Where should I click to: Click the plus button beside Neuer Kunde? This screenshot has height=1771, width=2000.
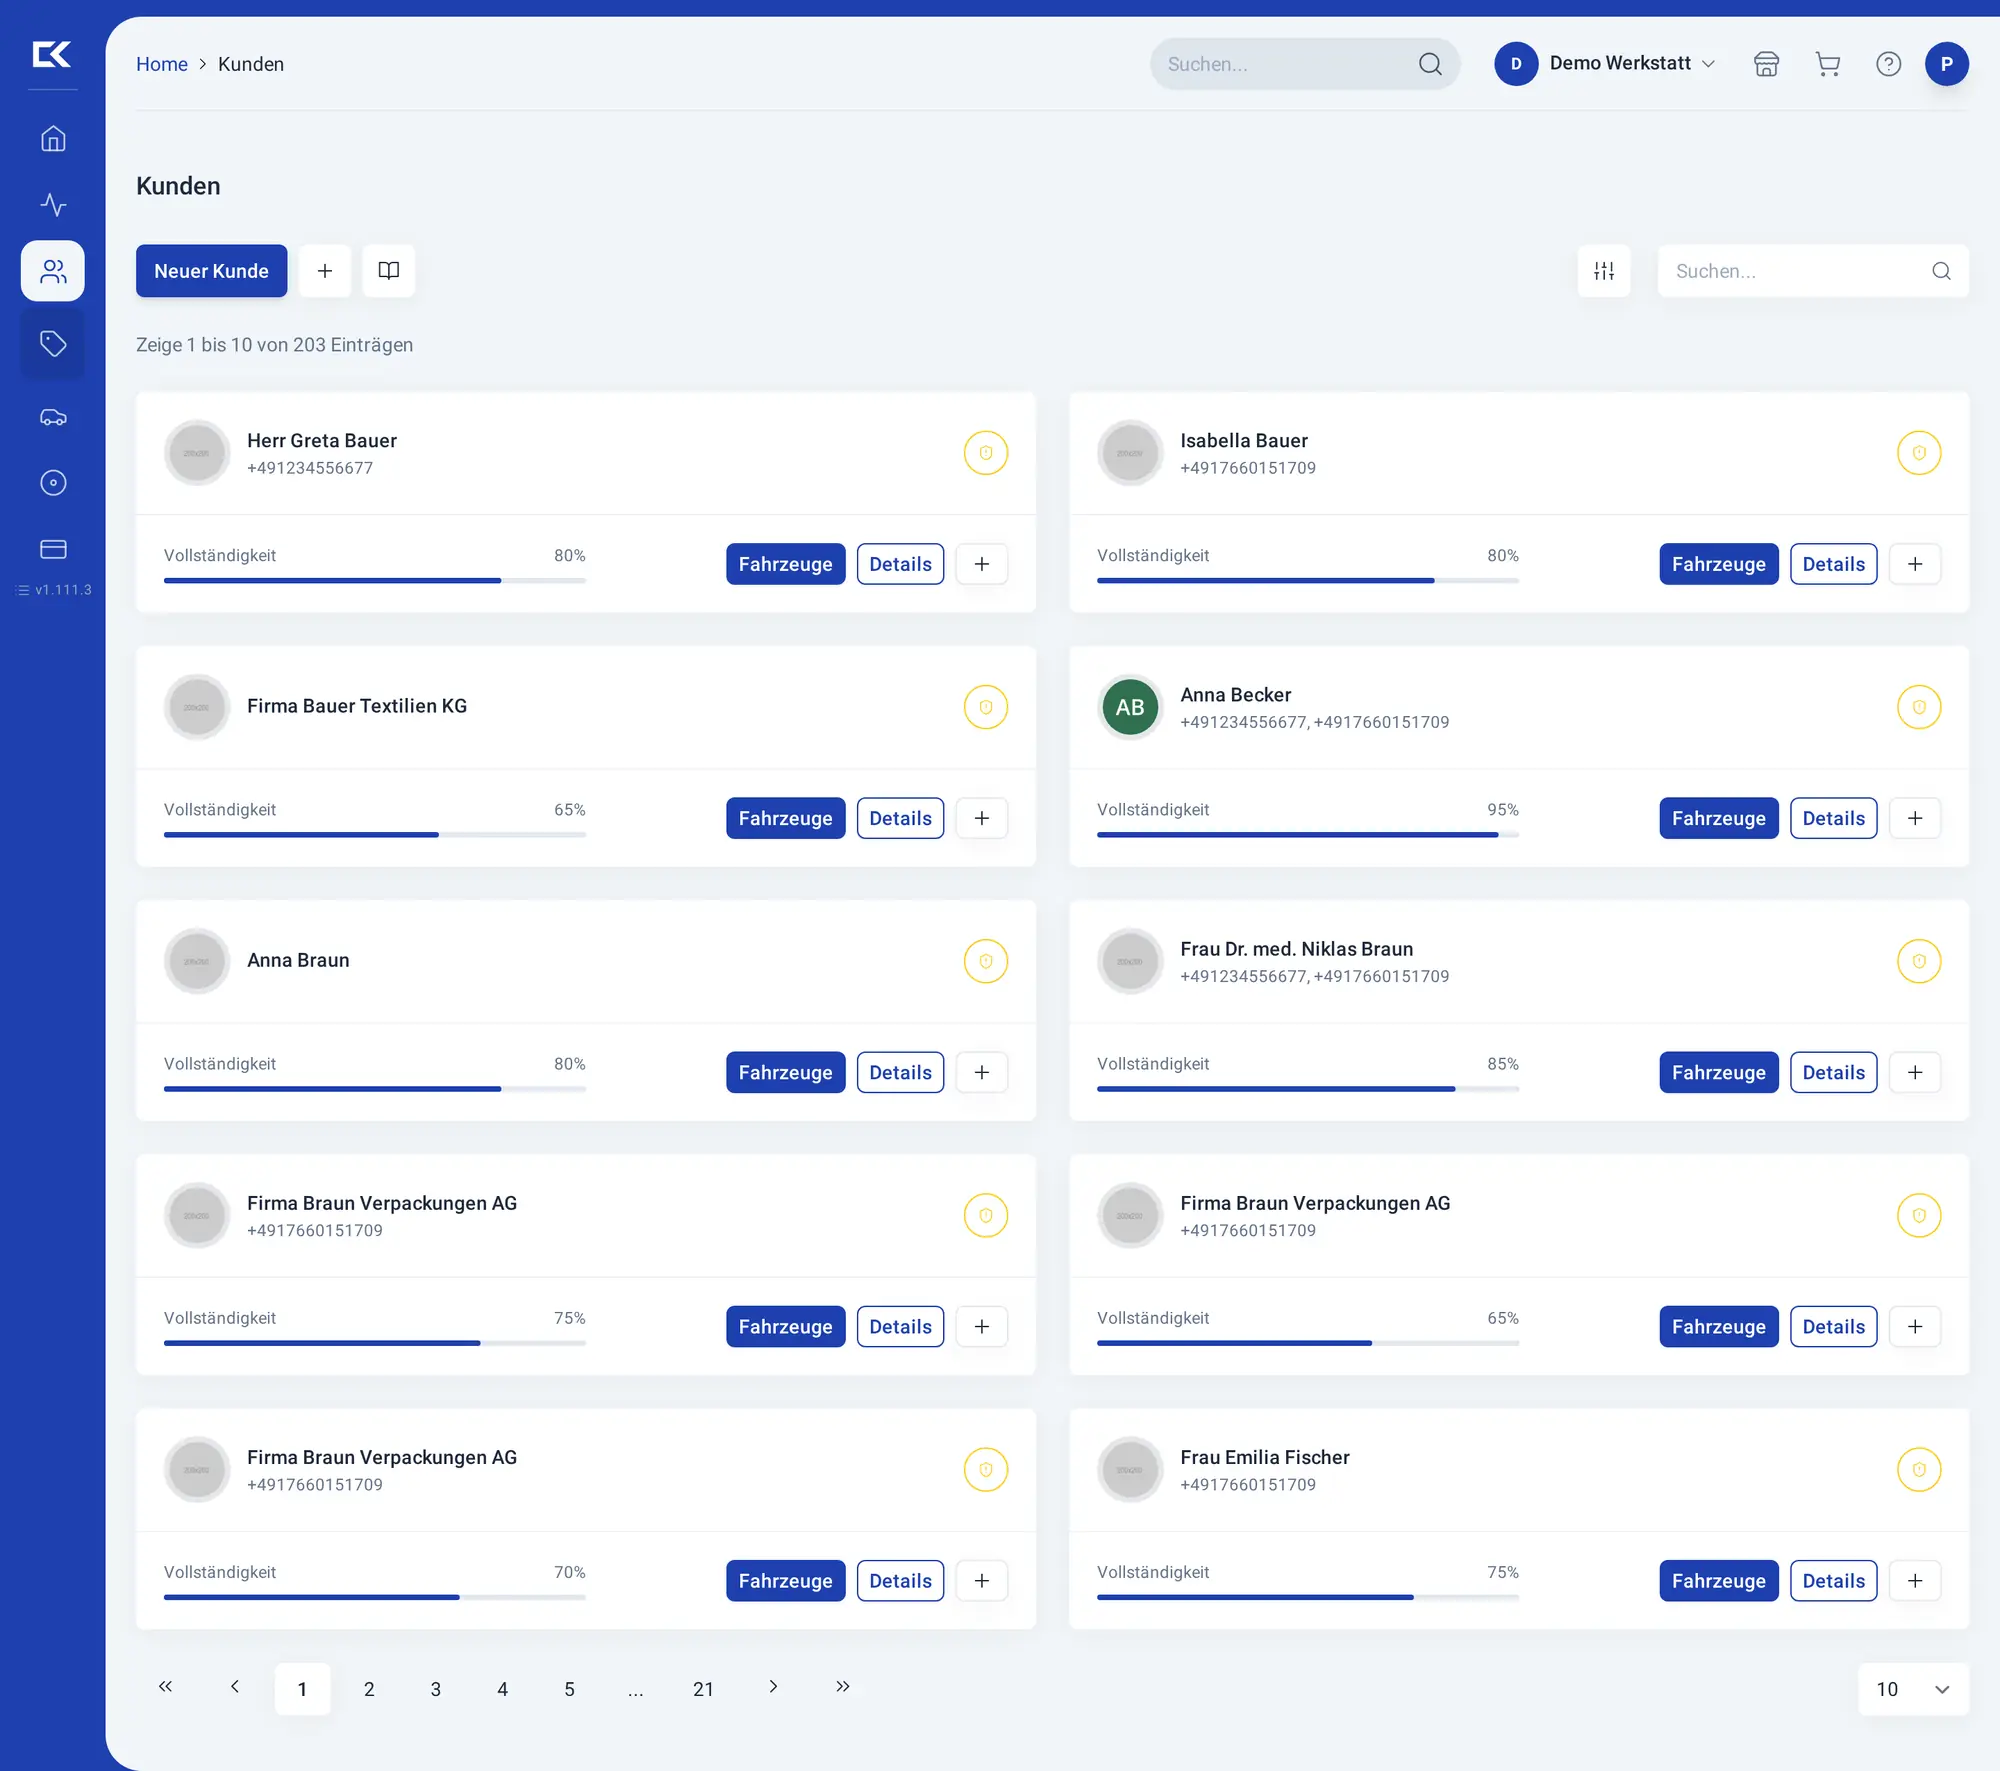[325, 271]
